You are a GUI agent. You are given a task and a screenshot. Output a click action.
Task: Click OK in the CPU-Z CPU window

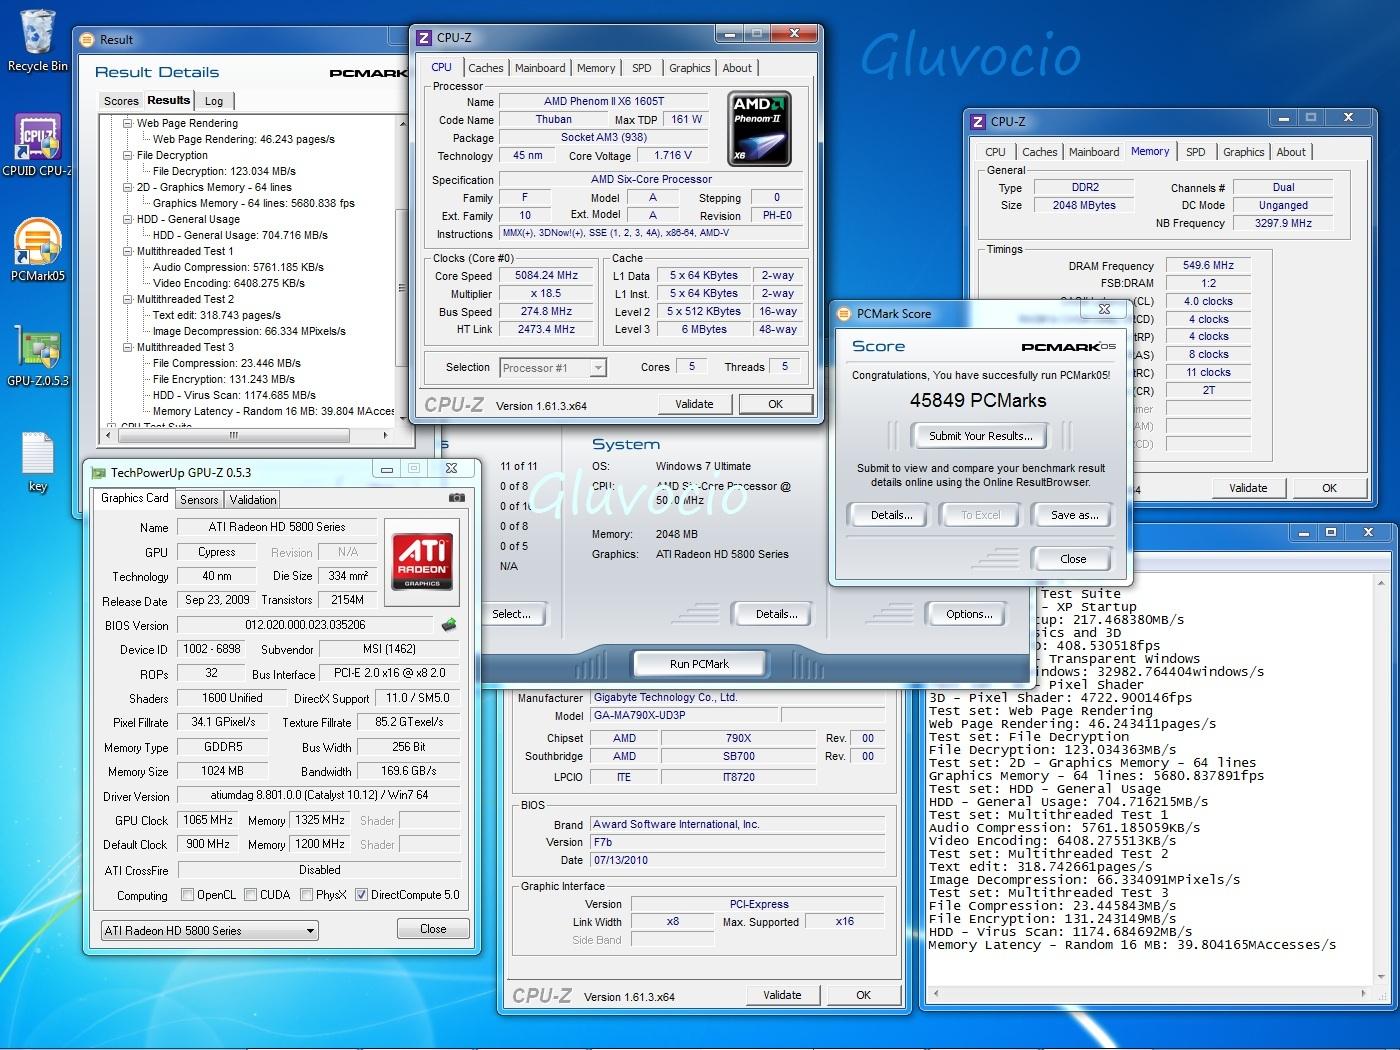tap(776, 404)
